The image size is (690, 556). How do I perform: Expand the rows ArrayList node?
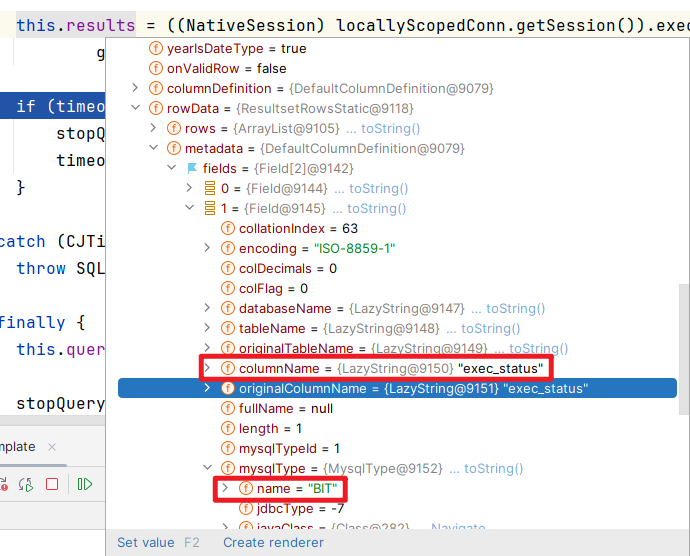(154, 129)
